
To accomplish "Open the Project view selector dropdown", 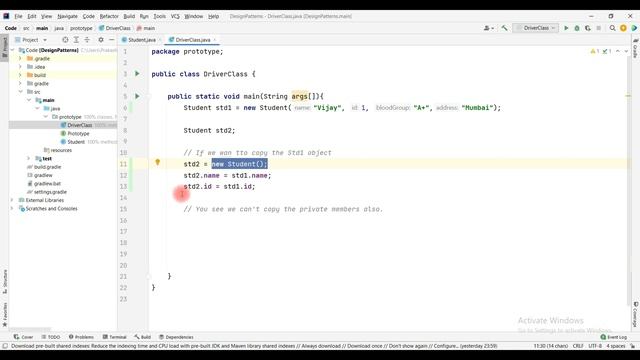I will [x=31, y=40].
